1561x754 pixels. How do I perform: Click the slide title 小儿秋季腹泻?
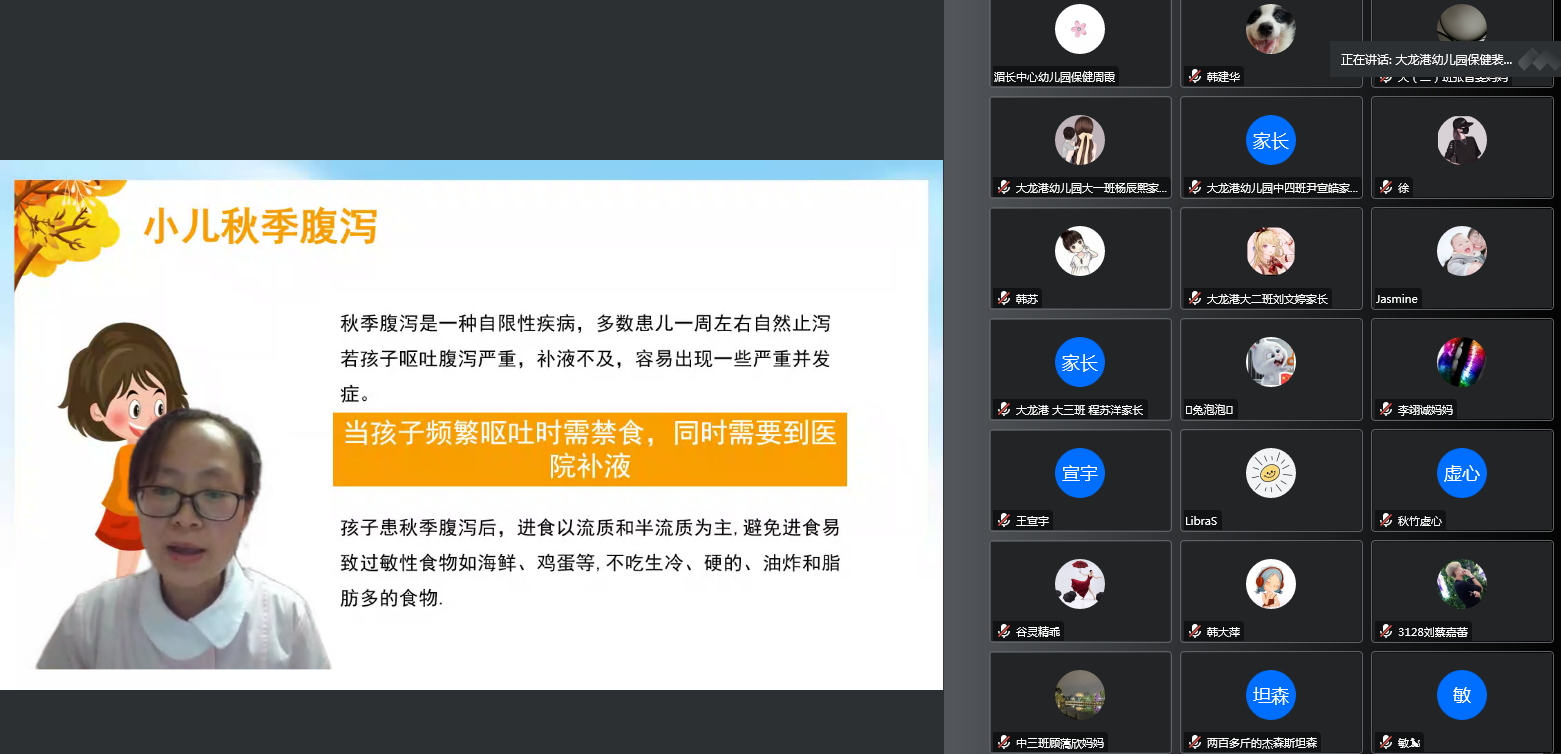[261, 226]
